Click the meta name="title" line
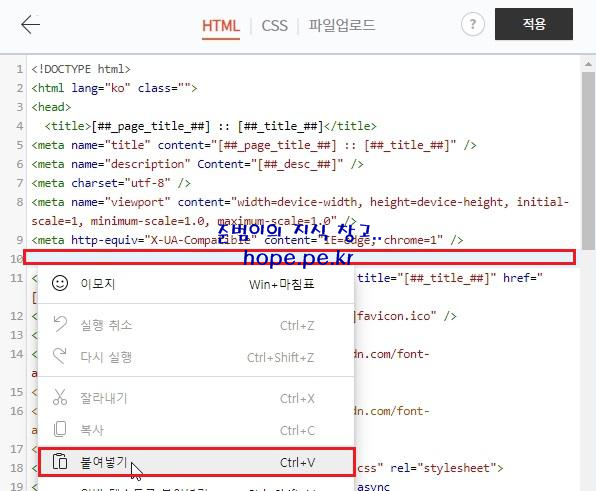 pos(254,145)
